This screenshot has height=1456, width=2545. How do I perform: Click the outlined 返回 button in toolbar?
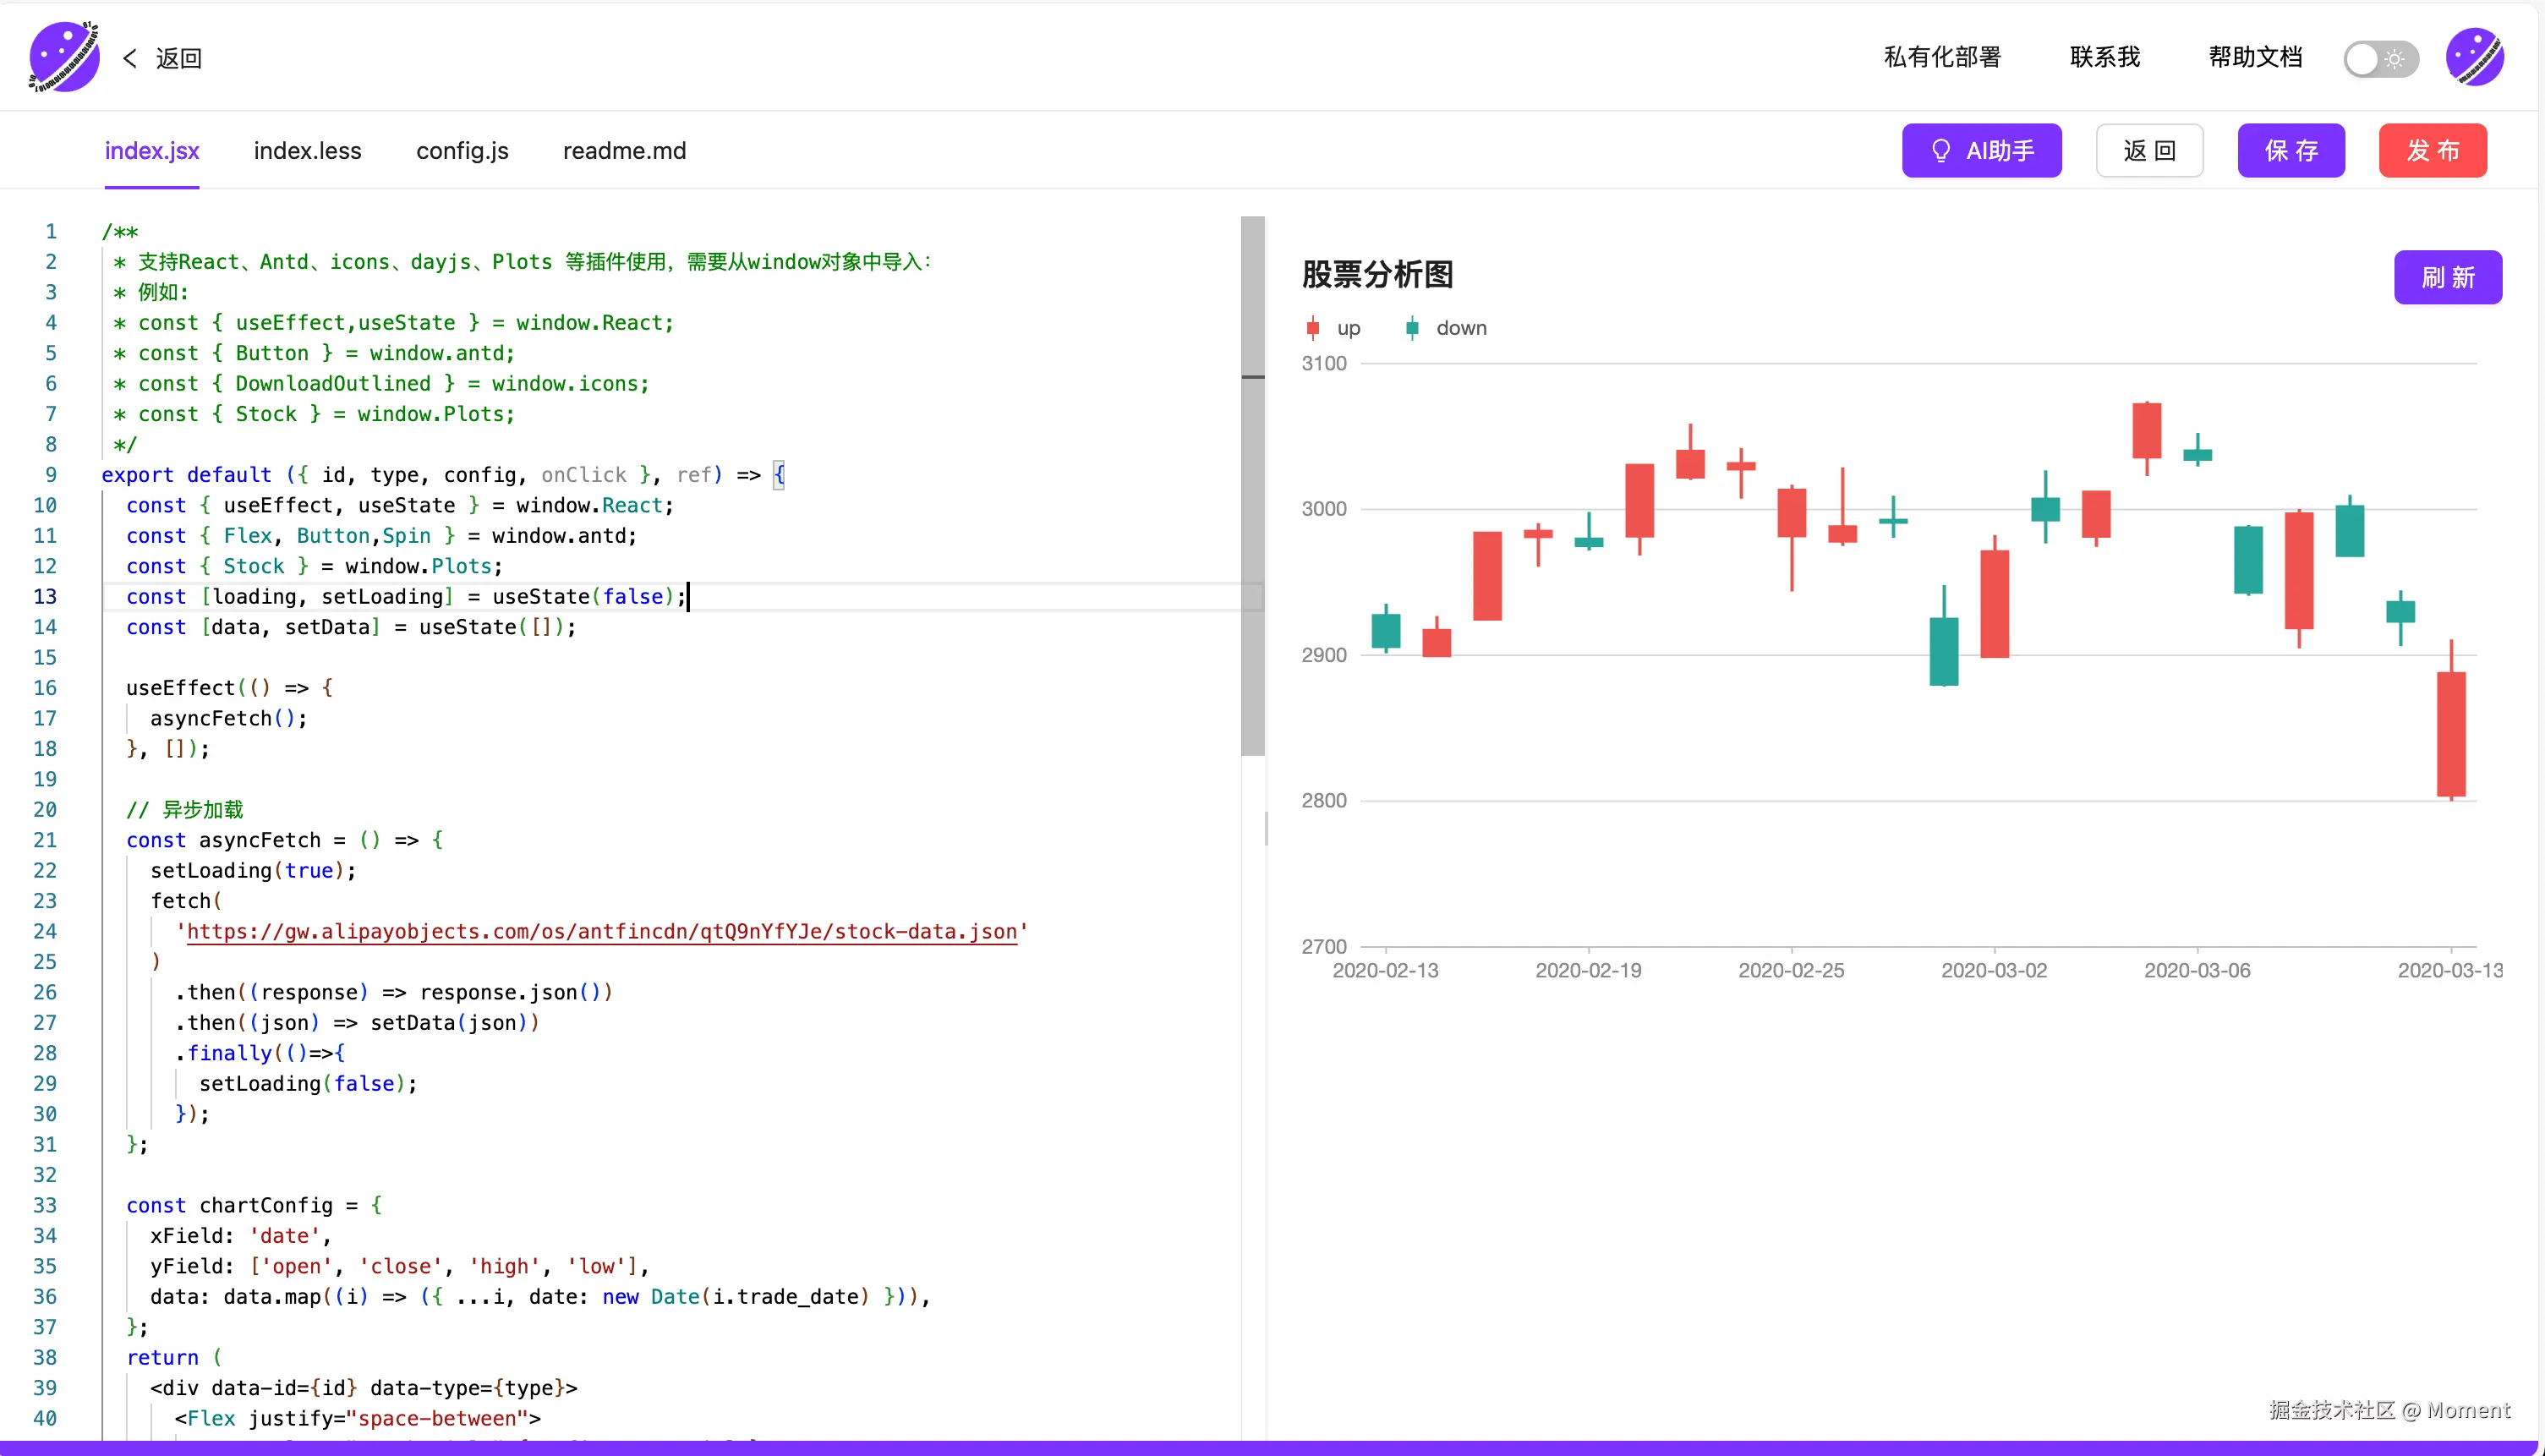tap(2149, 151)
